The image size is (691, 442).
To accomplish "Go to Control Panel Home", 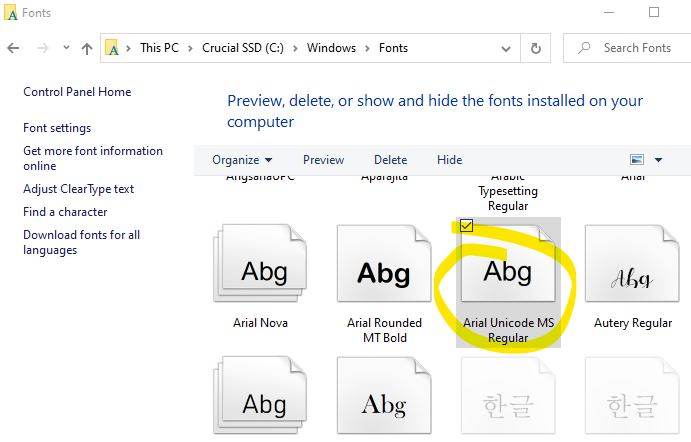I will [77, 92].
